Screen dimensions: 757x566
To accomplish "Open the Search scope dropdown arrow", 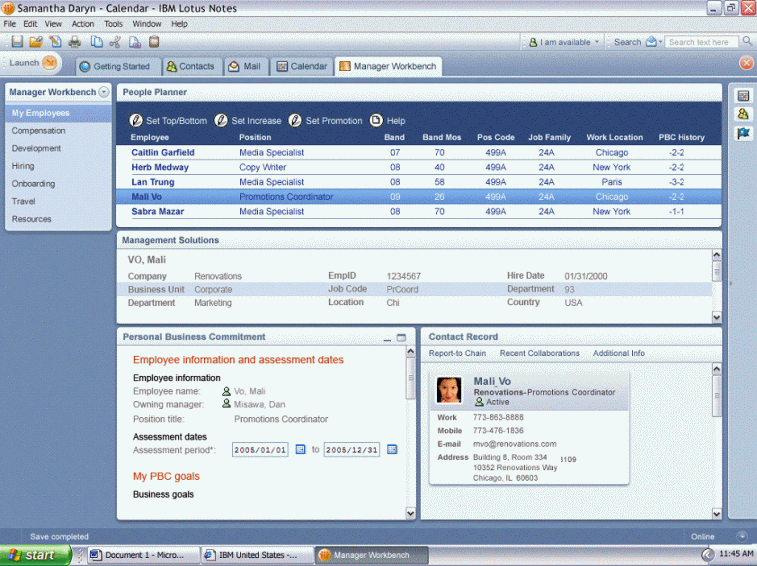I will pos(659,42).
